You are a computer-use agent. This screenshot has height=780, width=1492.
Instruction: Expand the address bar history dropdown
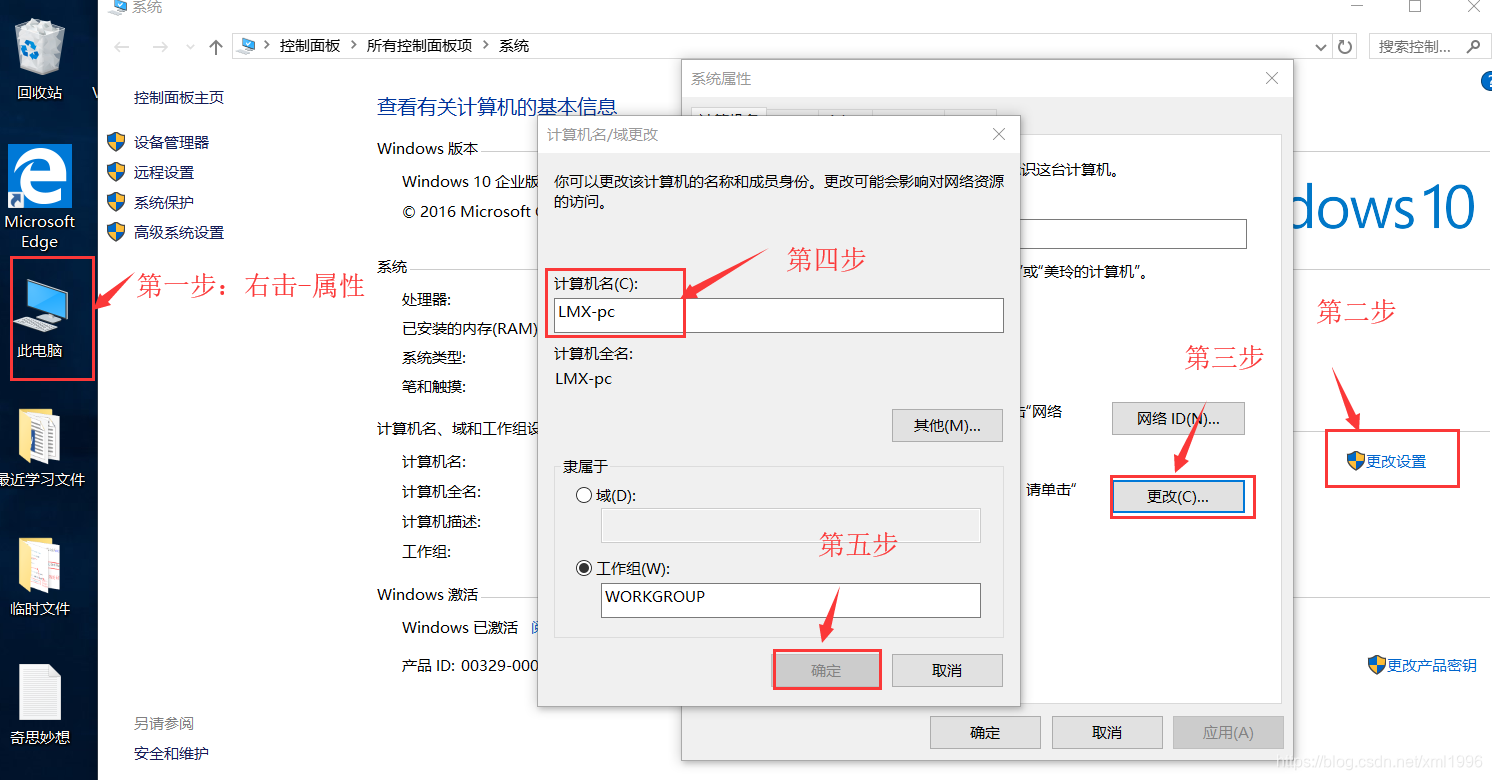(1322, 46)
